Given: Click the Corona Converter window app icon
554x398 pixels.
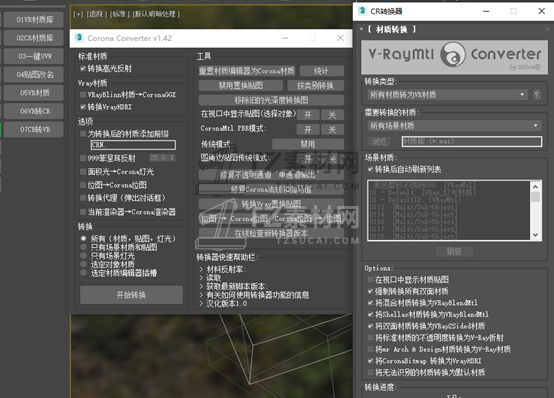Looking at the screenshot, I should (79, 38).
